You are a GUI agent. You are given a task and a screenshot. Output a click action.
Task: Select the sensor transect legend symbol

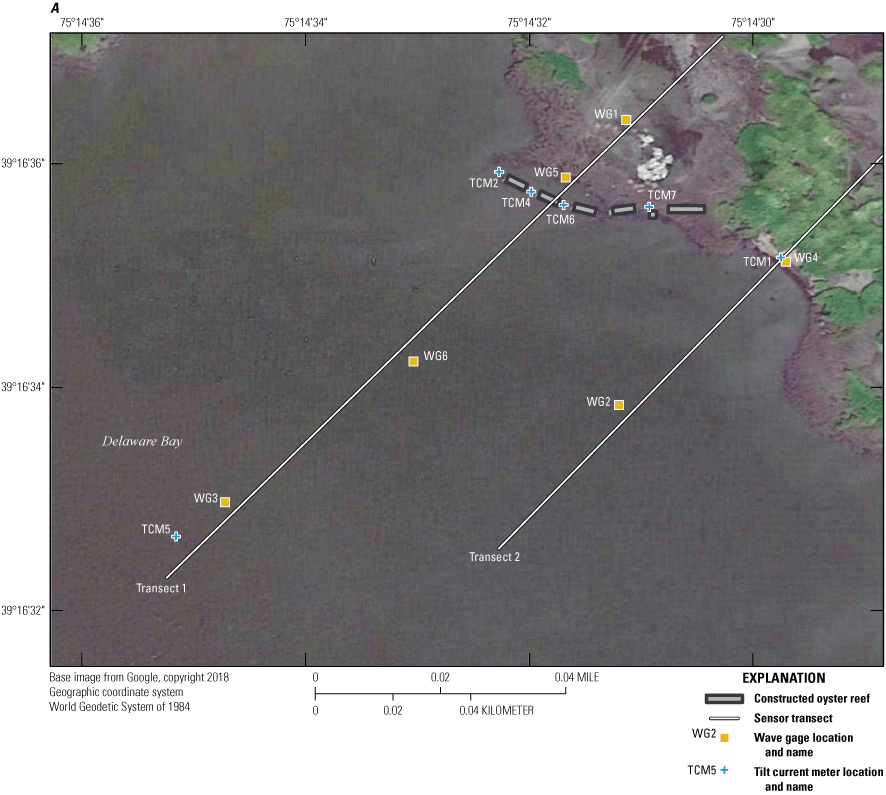tap(723, 720)
